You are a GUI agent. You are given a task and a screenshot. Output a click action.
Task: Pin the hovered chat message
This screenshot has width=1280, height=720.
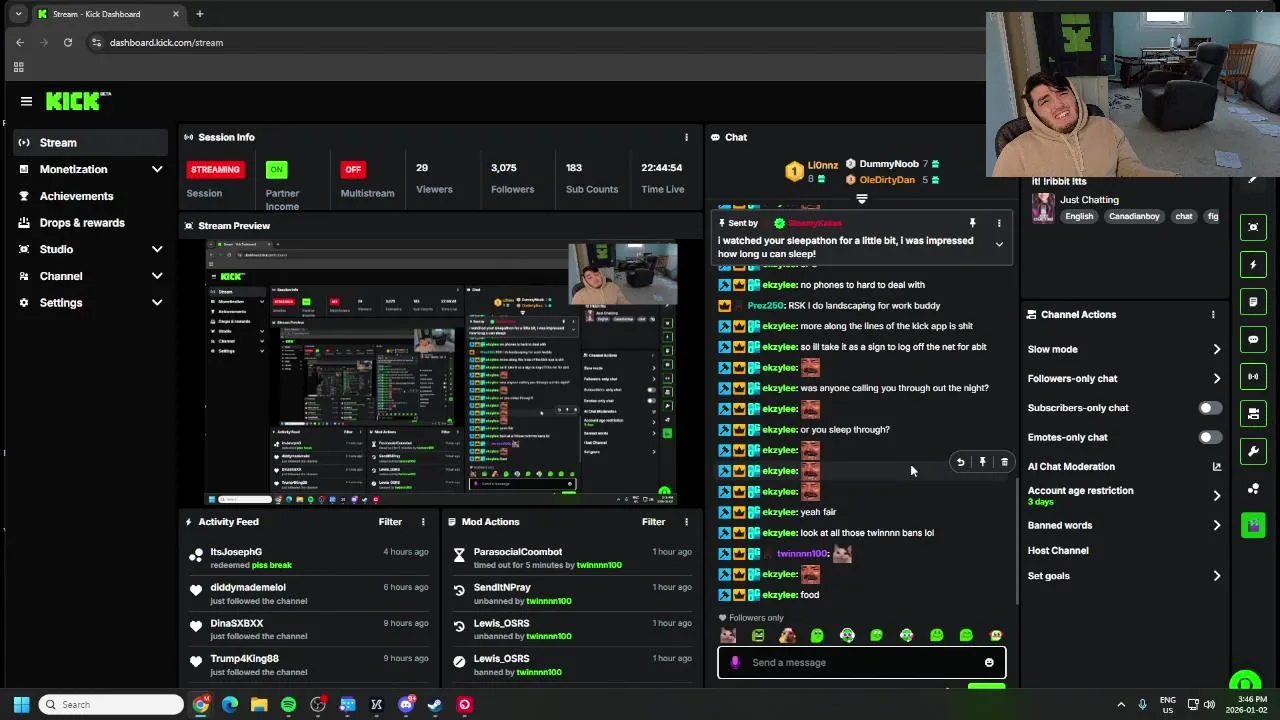[982, 462]
